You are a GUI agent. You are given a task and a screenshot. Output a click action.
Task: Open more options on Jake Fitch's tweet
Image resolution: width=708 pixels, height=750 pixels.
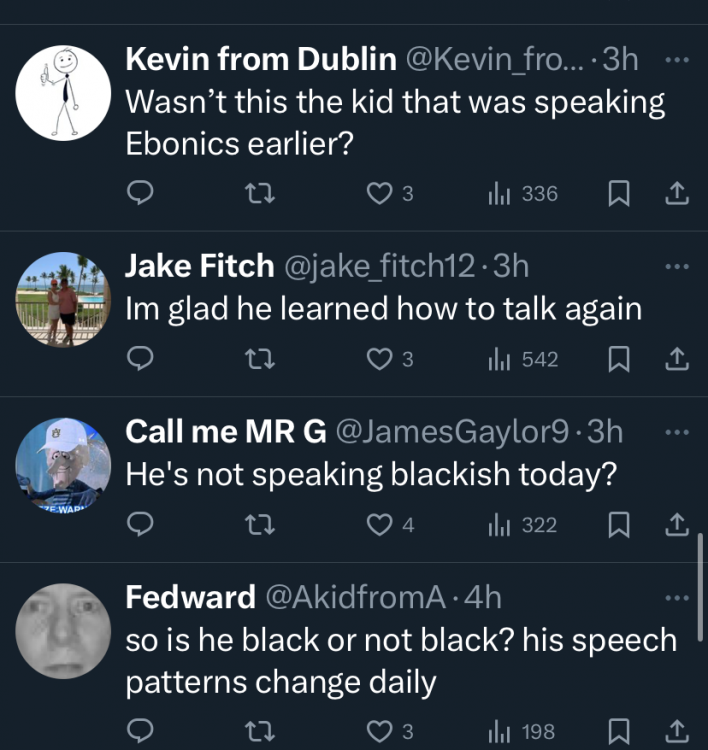(x=677, y=265)
